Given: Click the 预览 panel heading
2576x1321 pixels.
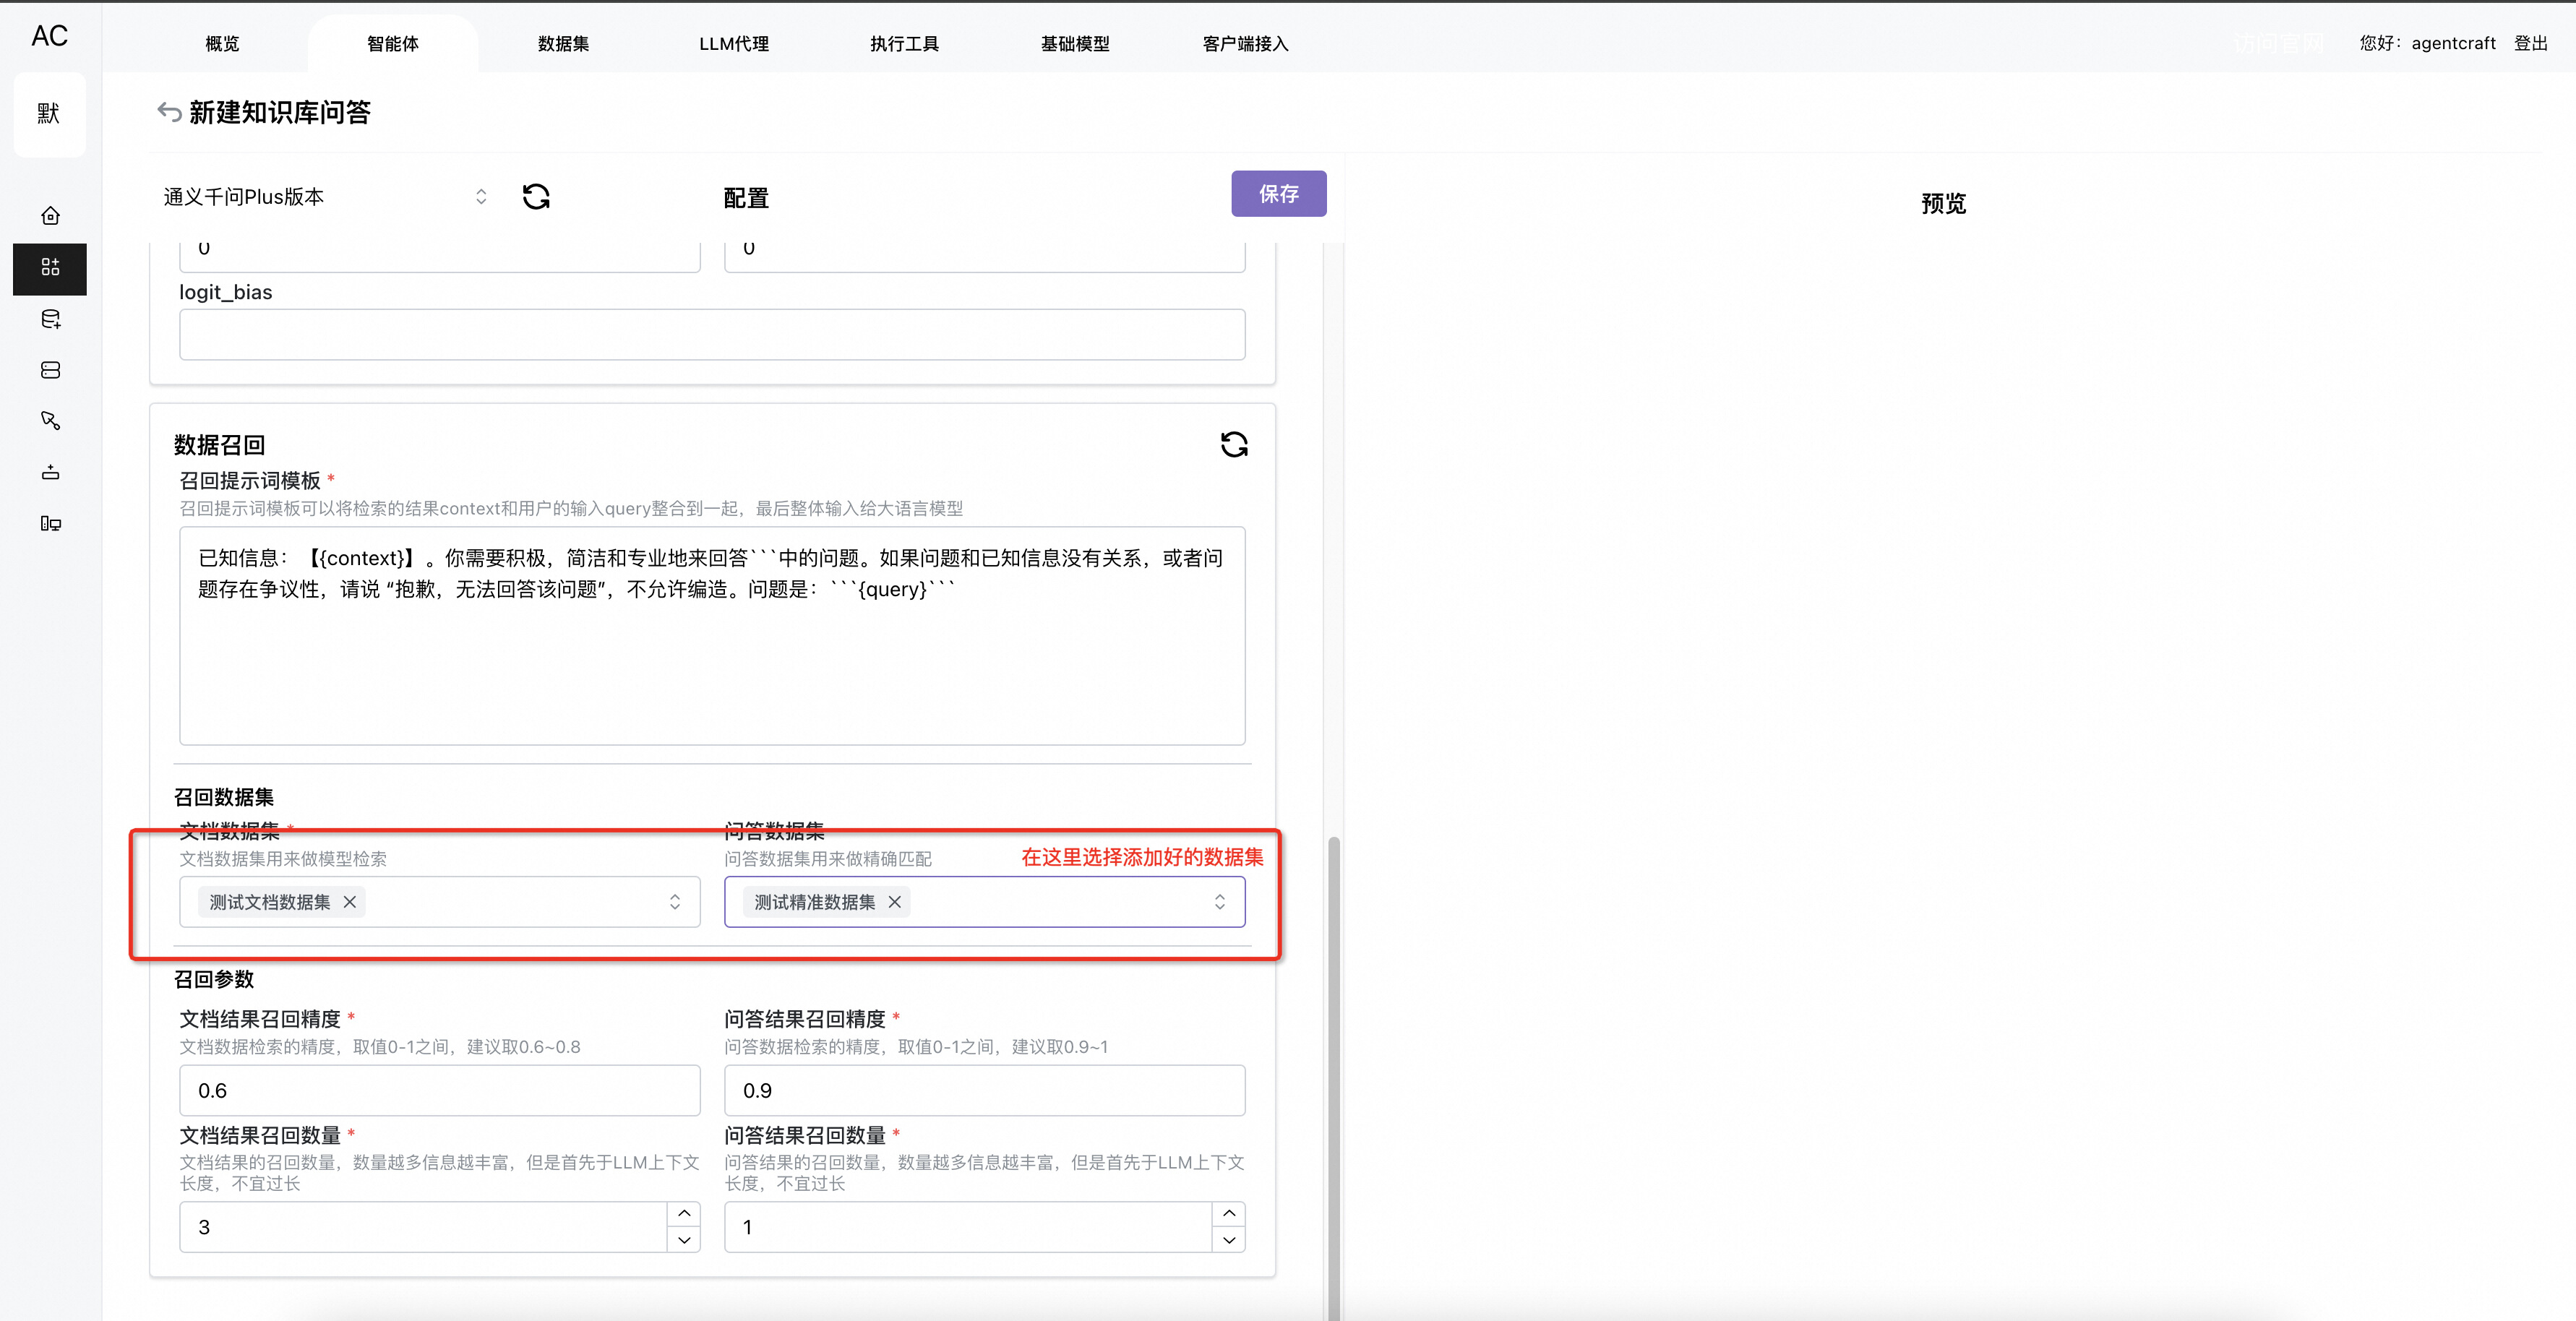Looking at the screenshot, I should (1943, 204).
